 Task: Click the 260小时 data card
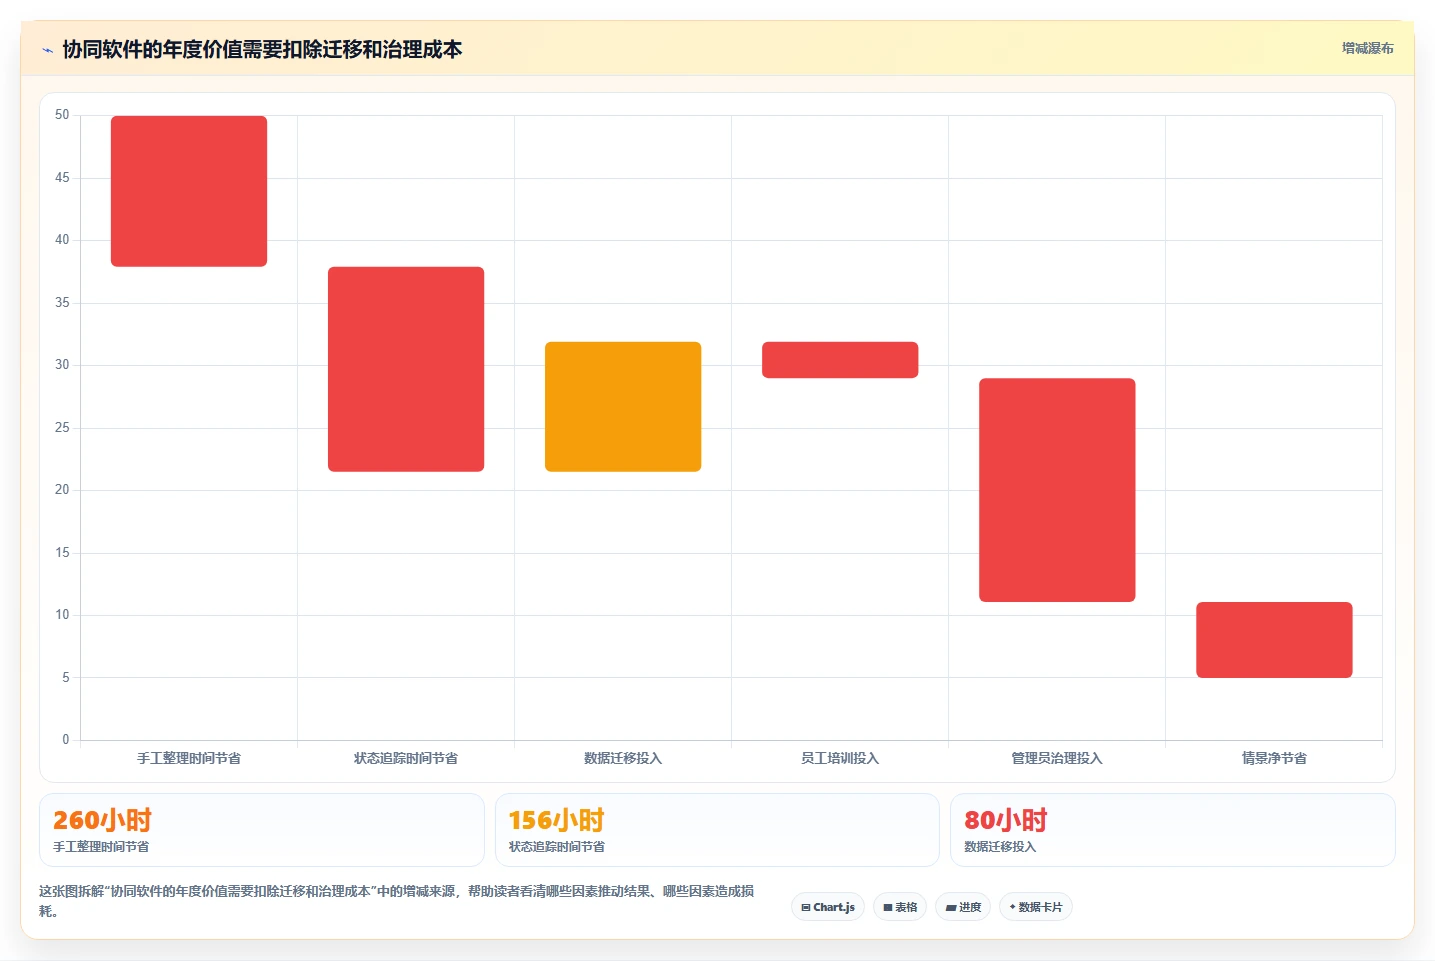pyautogui.click(x=262, y=830)
